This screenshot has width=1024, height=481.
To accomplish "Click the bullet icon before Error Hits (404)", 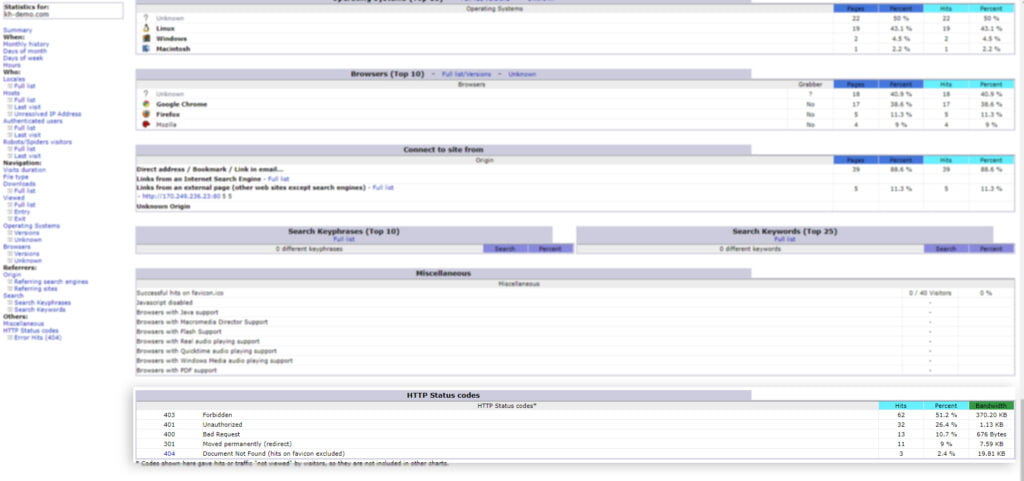I will (10, 337).
